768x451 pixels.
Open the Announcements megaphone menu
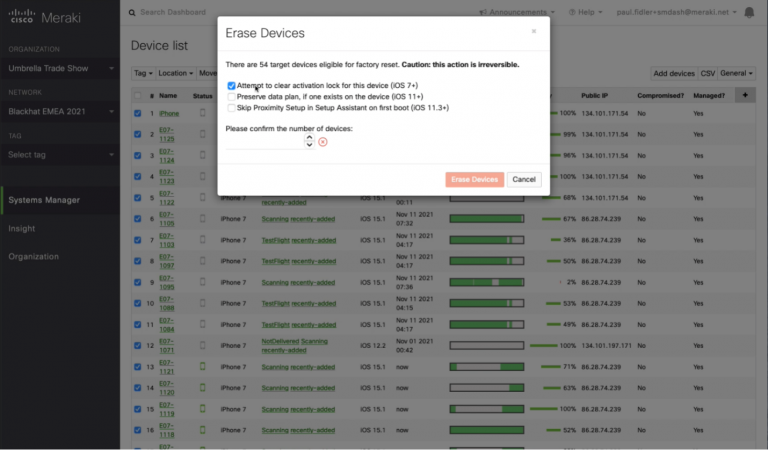(484, 13)
